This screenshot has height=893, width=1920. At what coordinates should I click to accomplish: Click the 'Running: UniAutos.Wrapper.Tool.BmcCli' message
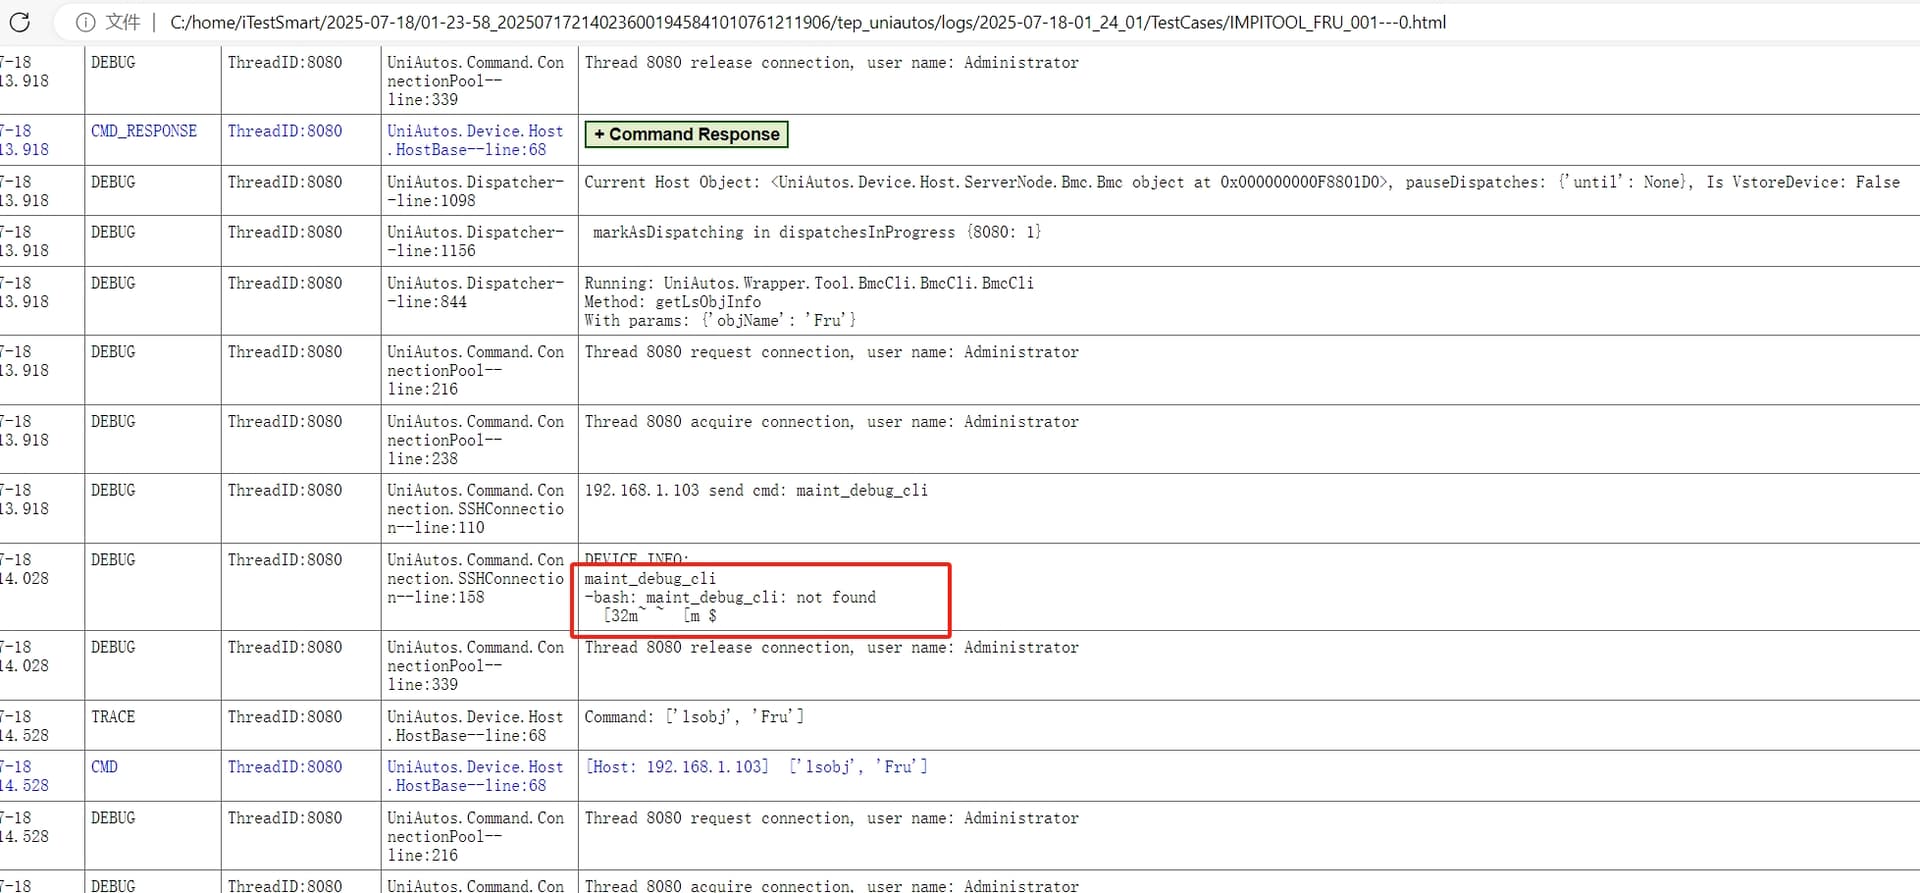point(808,284)
